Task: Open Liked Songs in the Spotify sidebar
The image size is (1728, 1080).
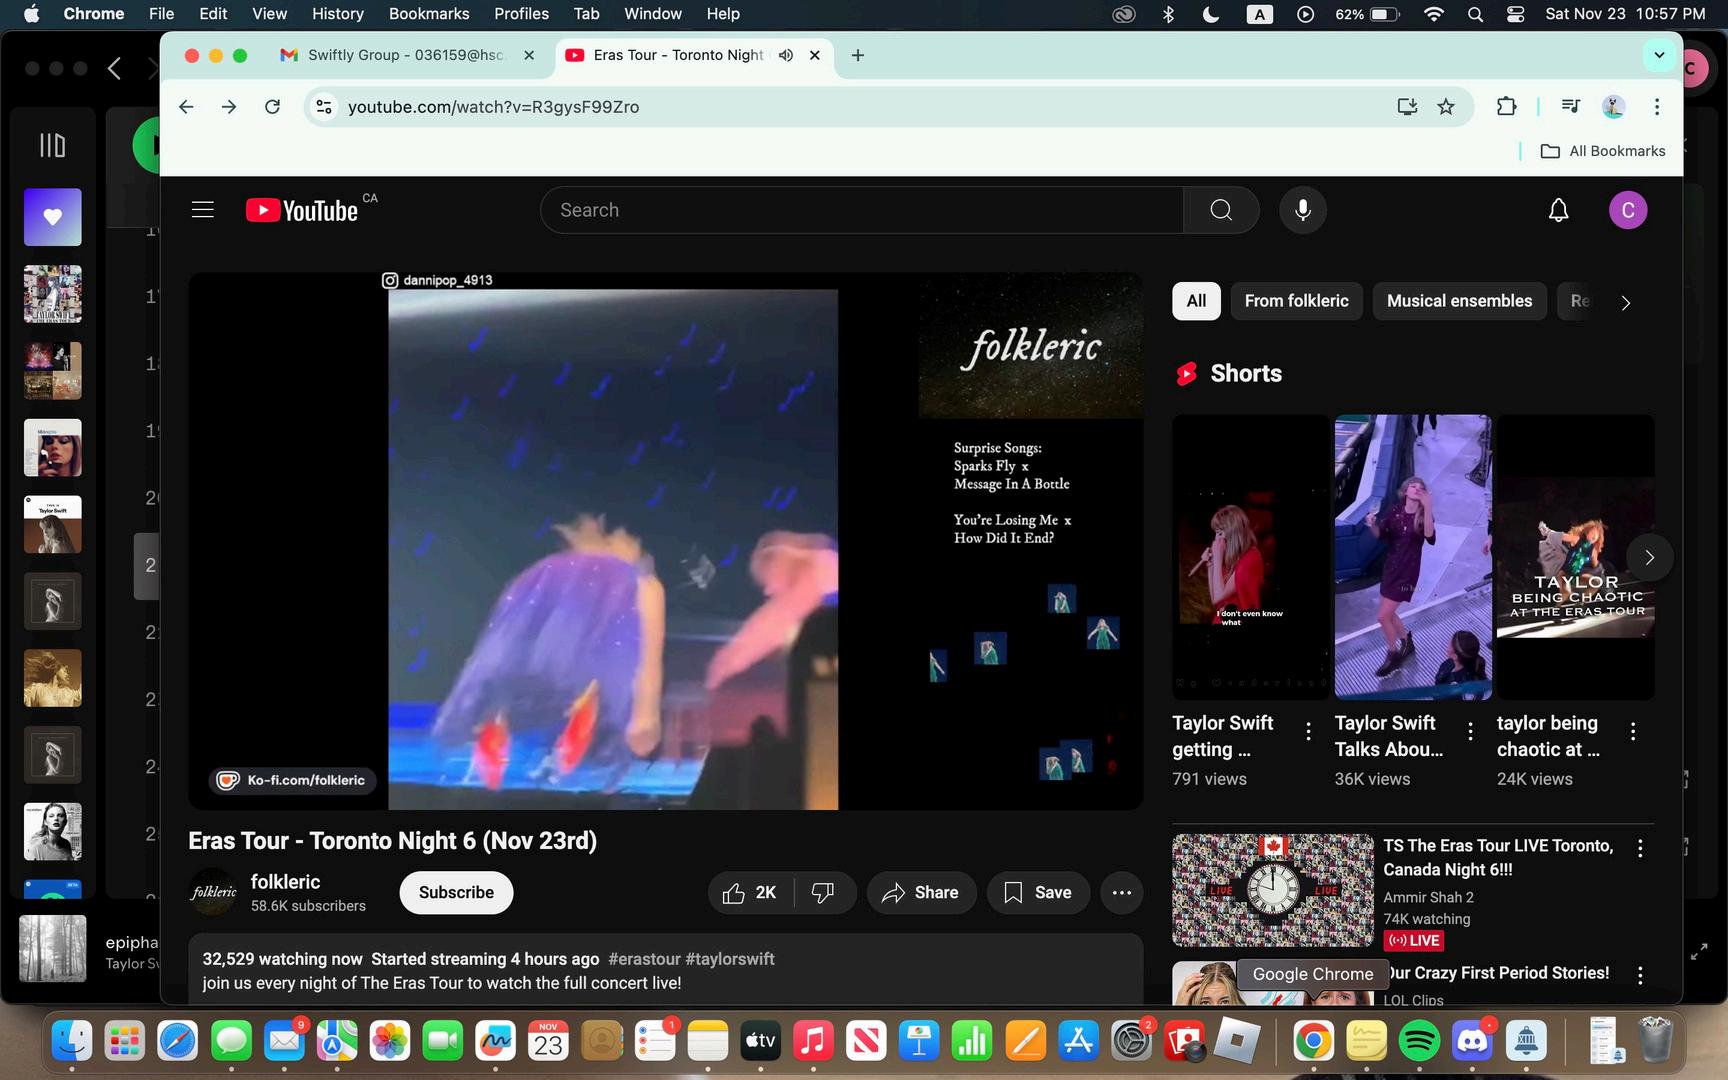Action: (x=53, y=217)
